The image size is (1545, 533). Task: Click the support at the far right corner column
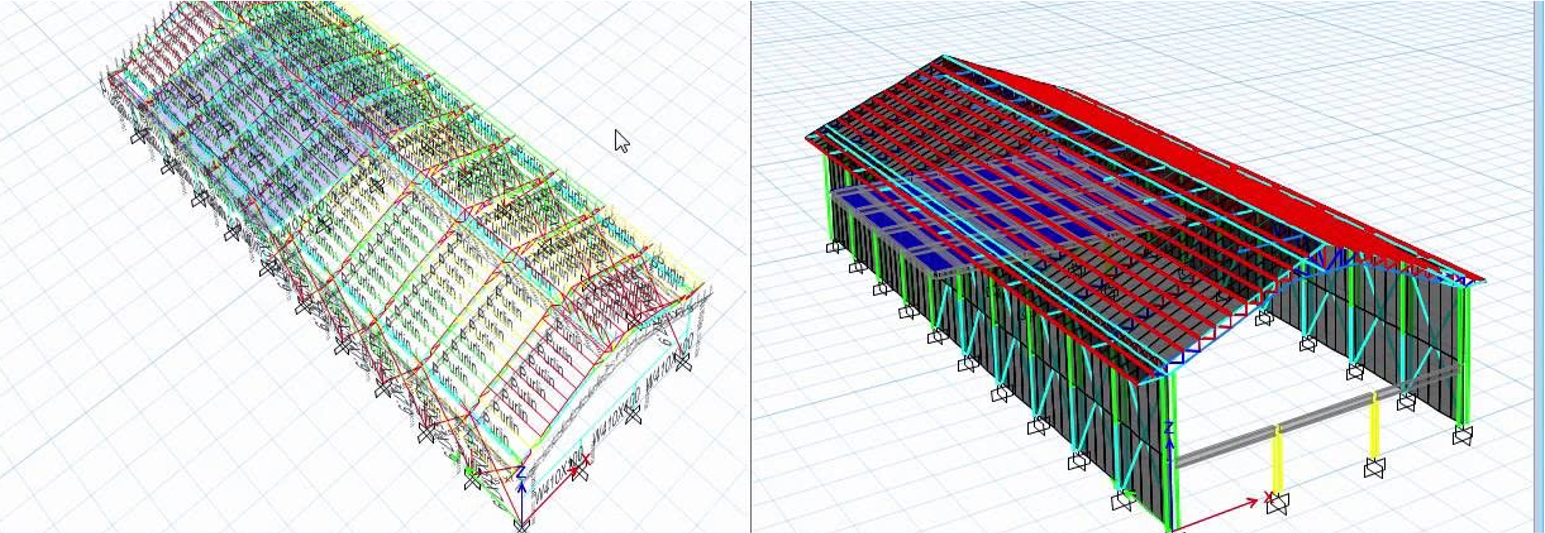coord(1462,435)
